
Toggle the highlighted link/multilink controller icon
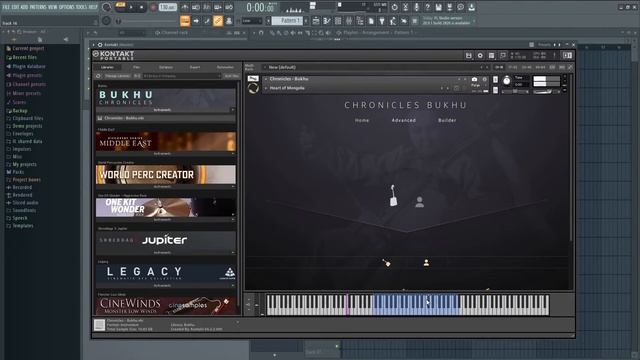pos(218,21)
